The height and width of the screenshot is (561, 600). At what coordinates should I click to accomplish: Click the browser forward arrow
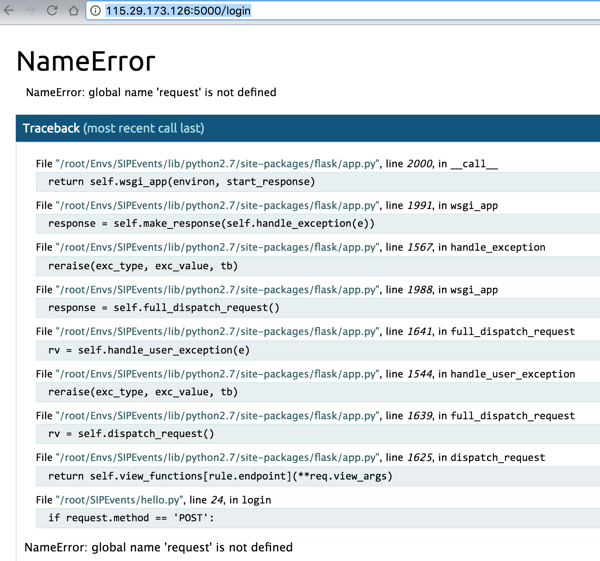coord(31,11)
